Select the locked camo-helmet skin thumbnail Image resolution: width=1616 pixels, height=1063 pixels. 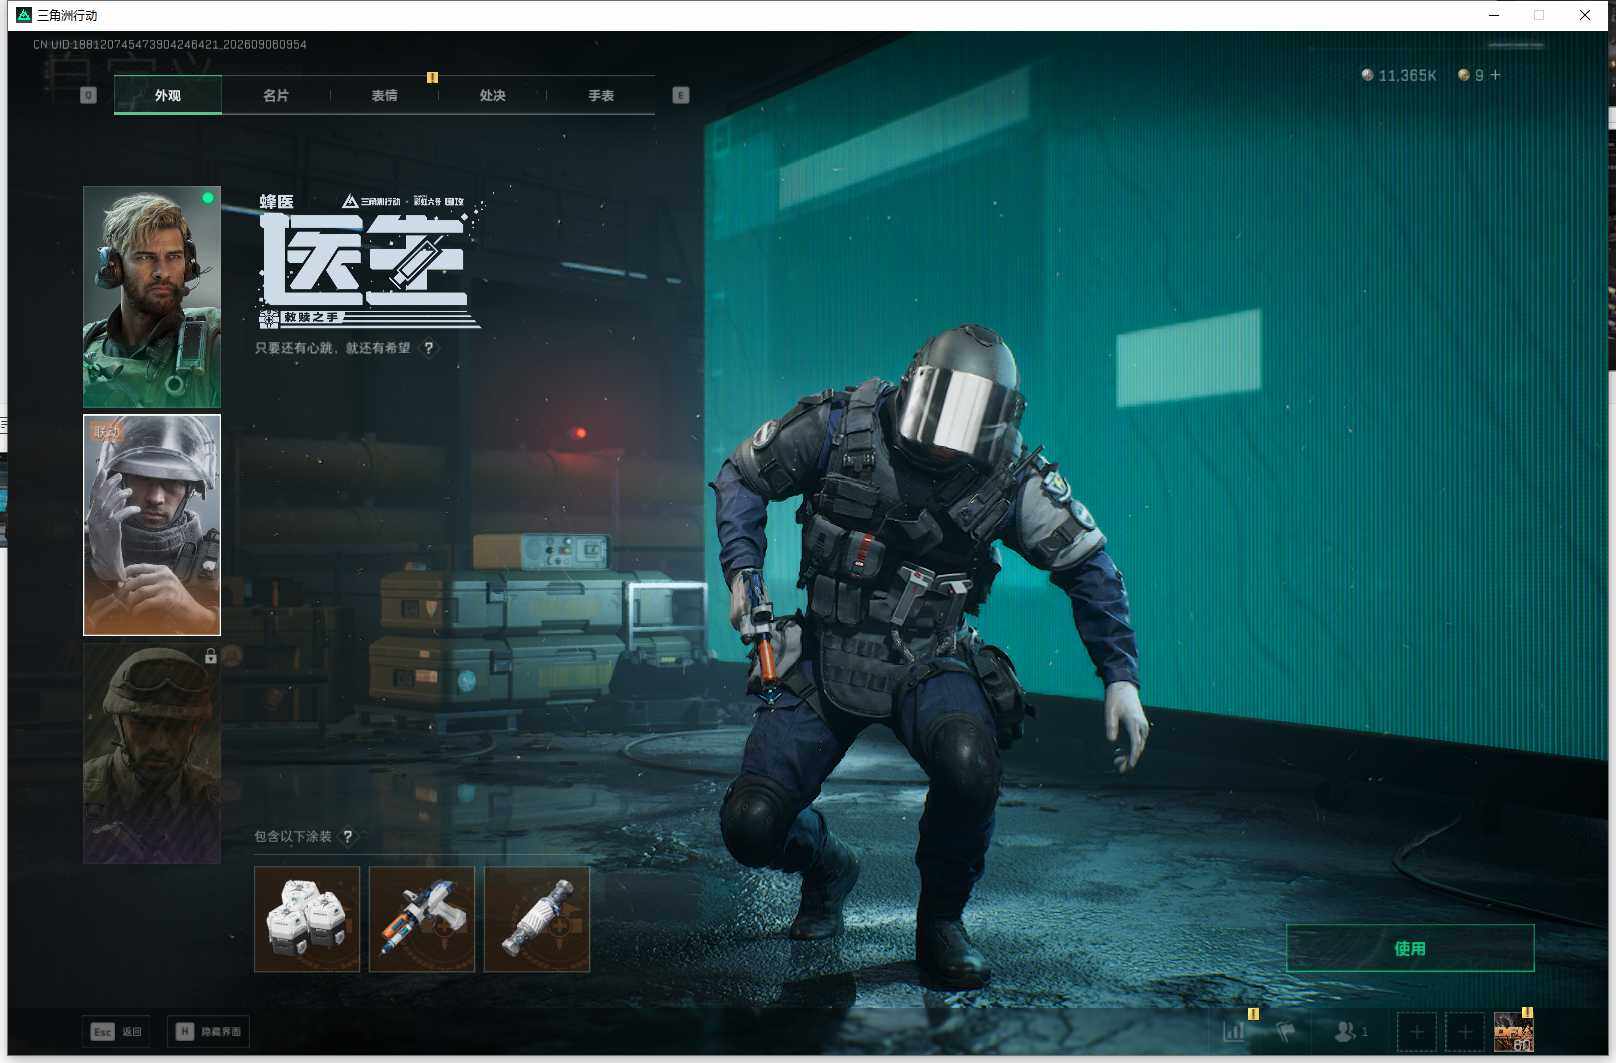152,753
